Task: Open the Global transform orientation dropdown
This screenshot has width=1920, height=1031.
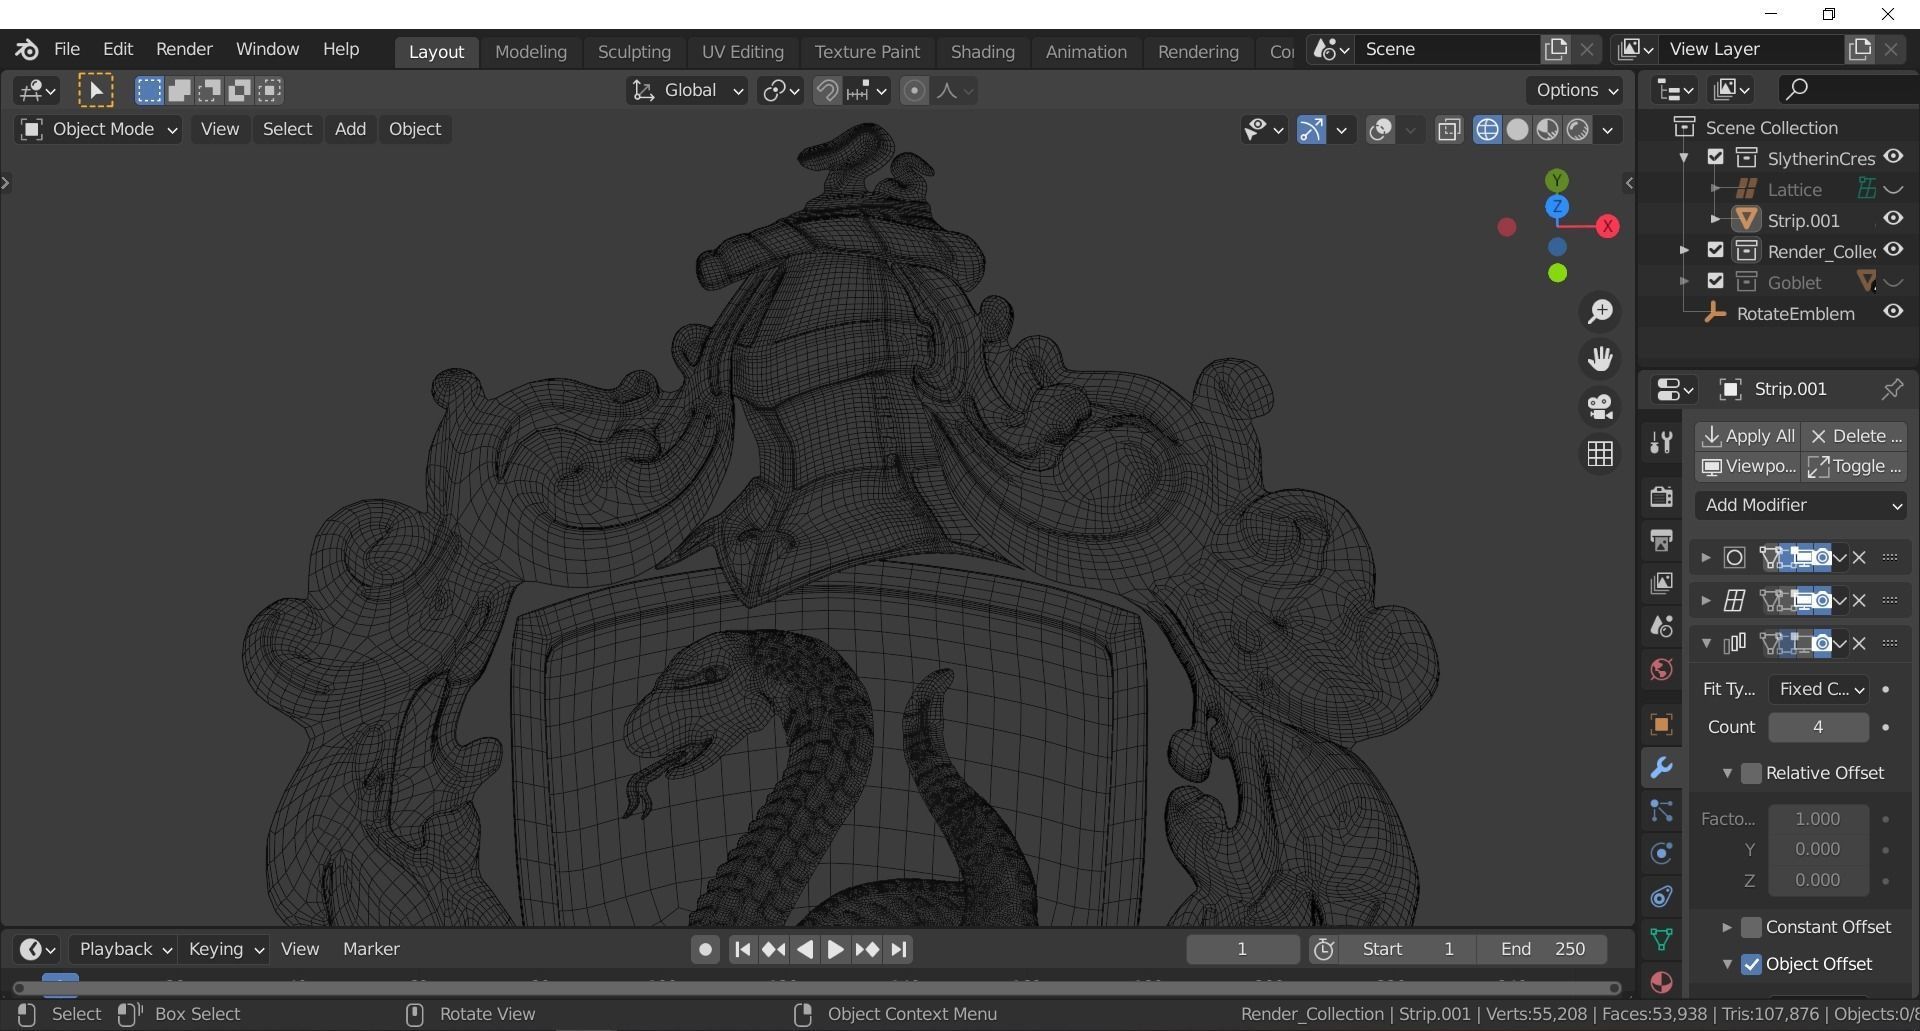Action: click(687, 91)
